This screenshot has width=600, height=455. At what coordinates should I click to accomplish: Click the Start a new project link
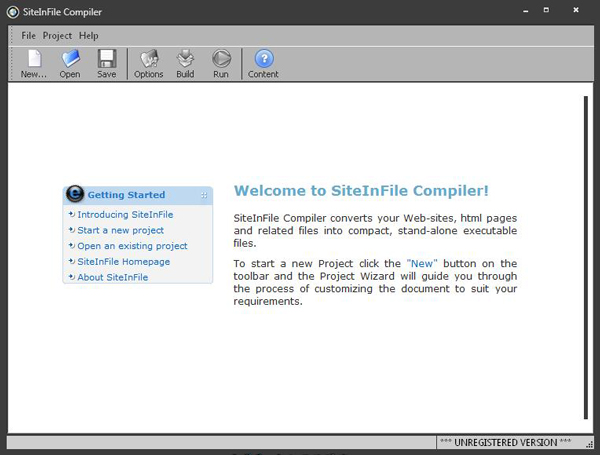click(x=121, y=230)
